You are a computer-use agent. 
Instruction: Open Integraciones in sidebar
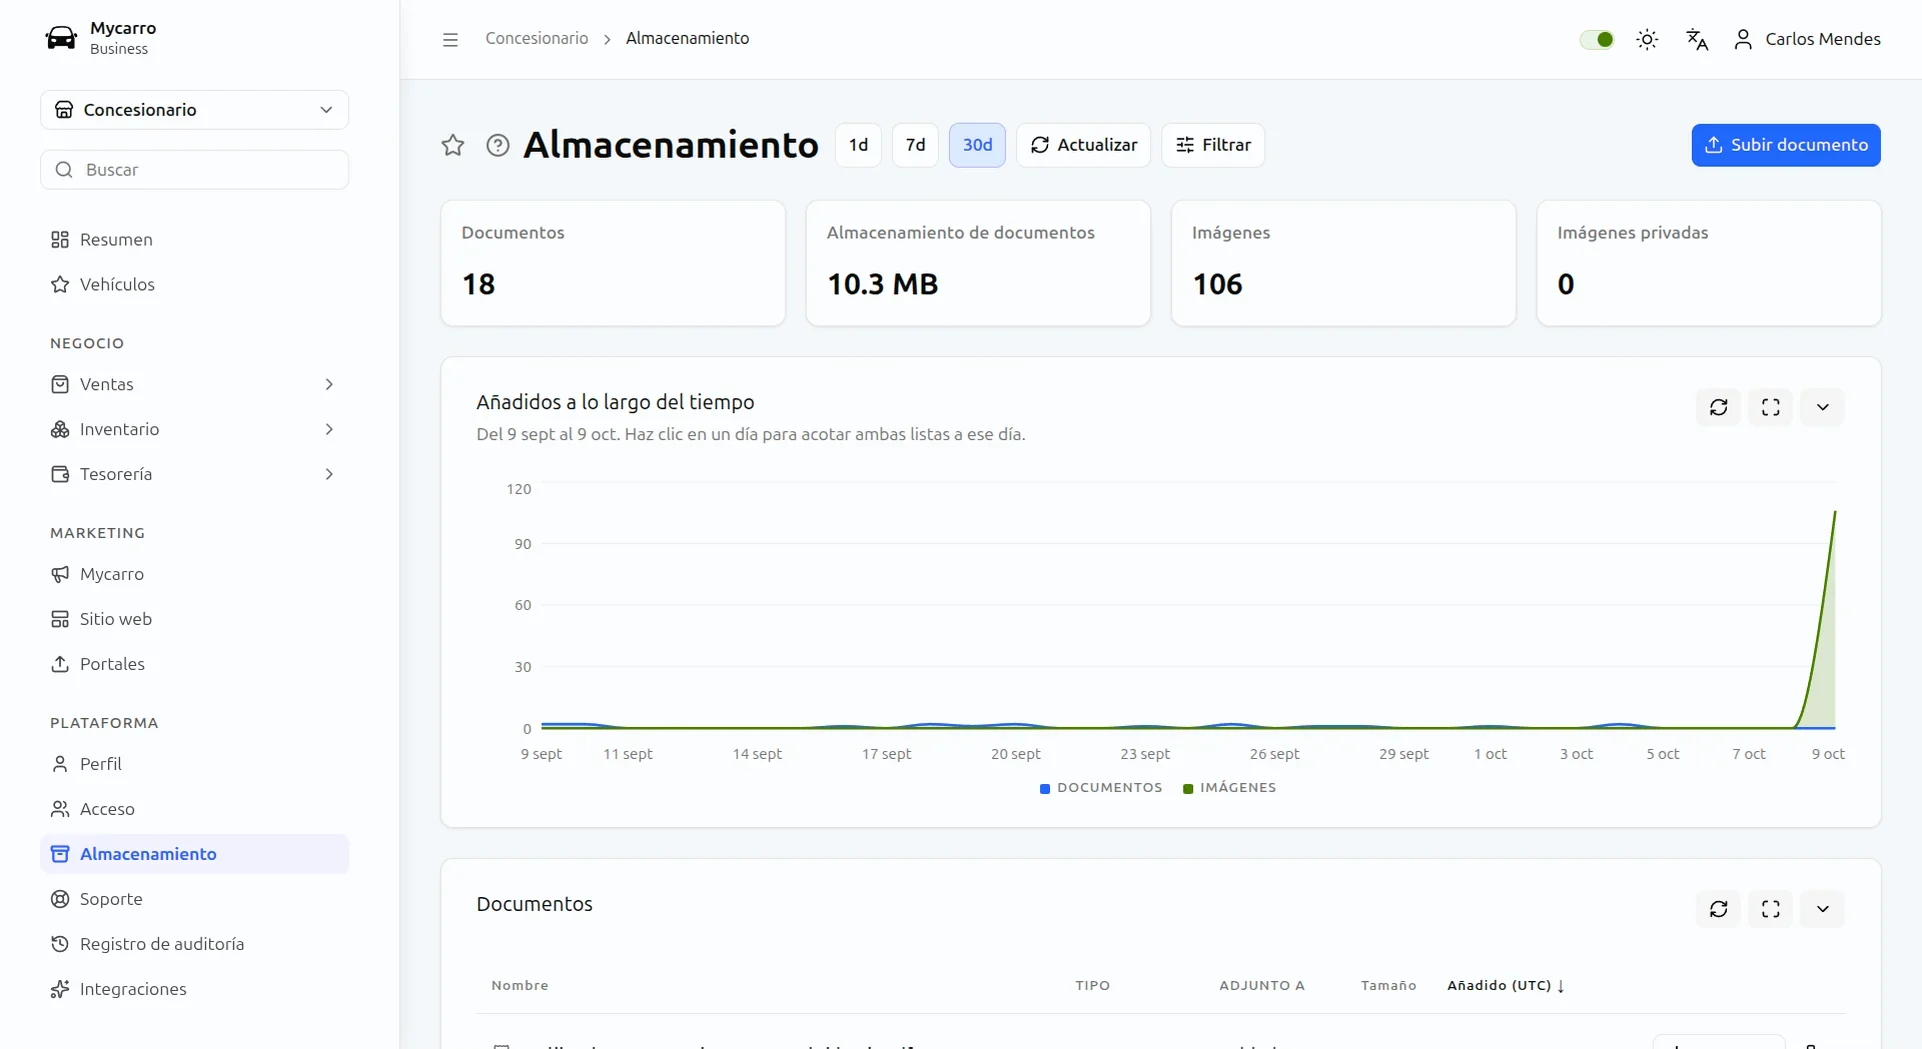[x=195, y=989]
